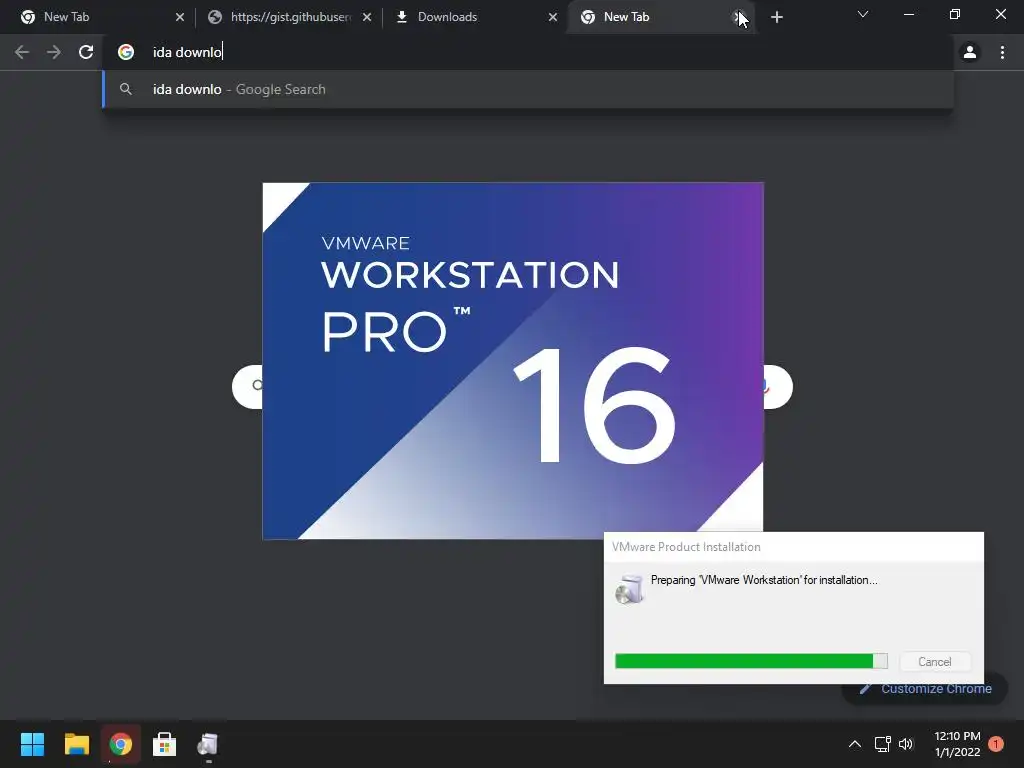Reload the current page
The height and width of the screenshot is (768, 1024).
click(x=86, y=52)
